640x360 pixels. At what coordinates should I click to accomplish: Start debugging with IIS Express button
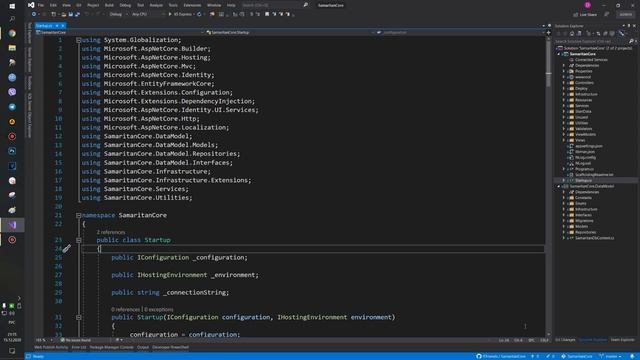180,14
